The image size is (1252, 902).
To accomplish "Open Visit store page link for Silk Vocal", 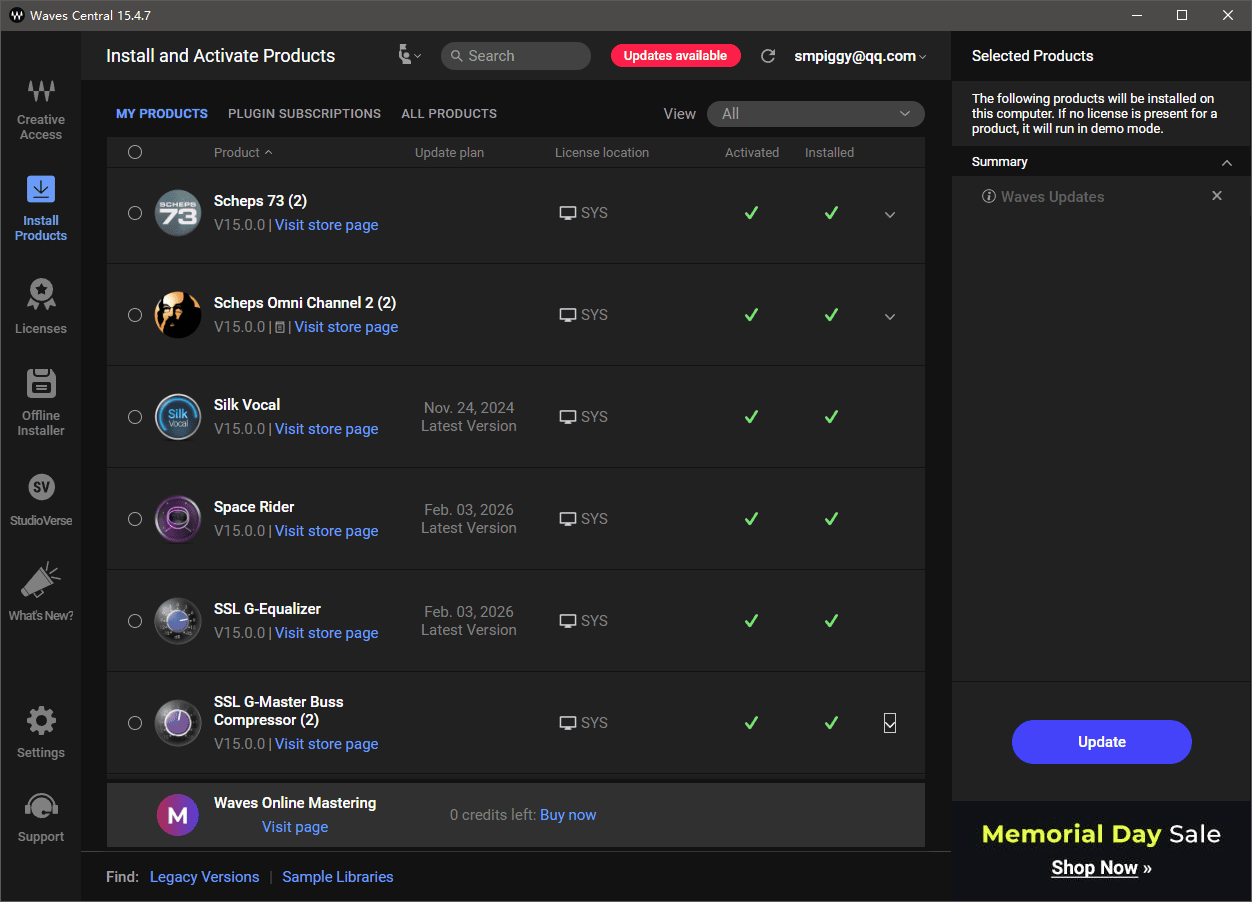I will [x=327, y=429].
